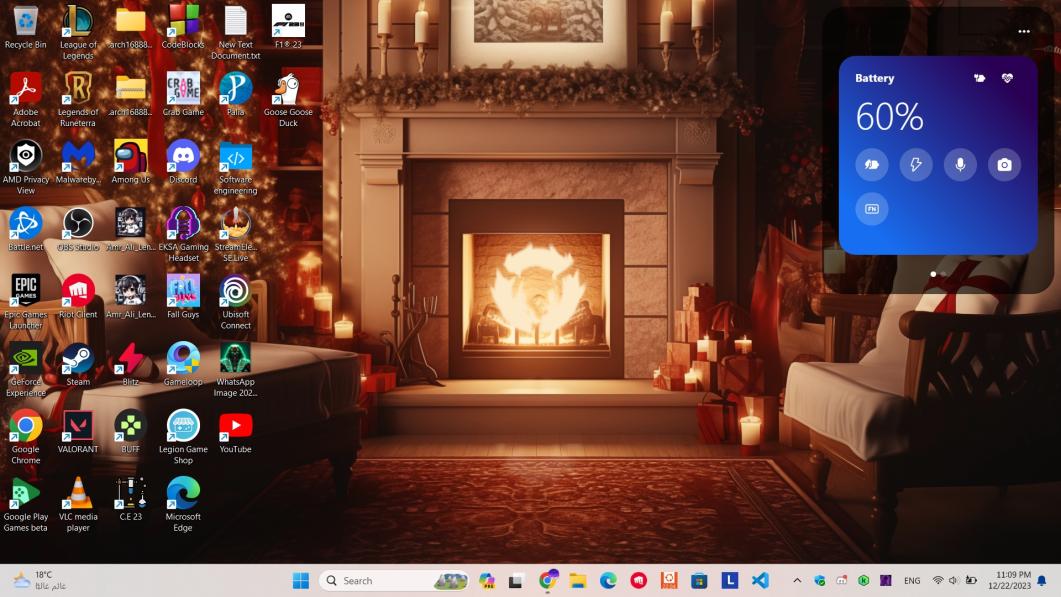Toggle rapid charge lightning button
This screenshot has width=1061, height=597.
pyautogui.click(x=916, y=165)
